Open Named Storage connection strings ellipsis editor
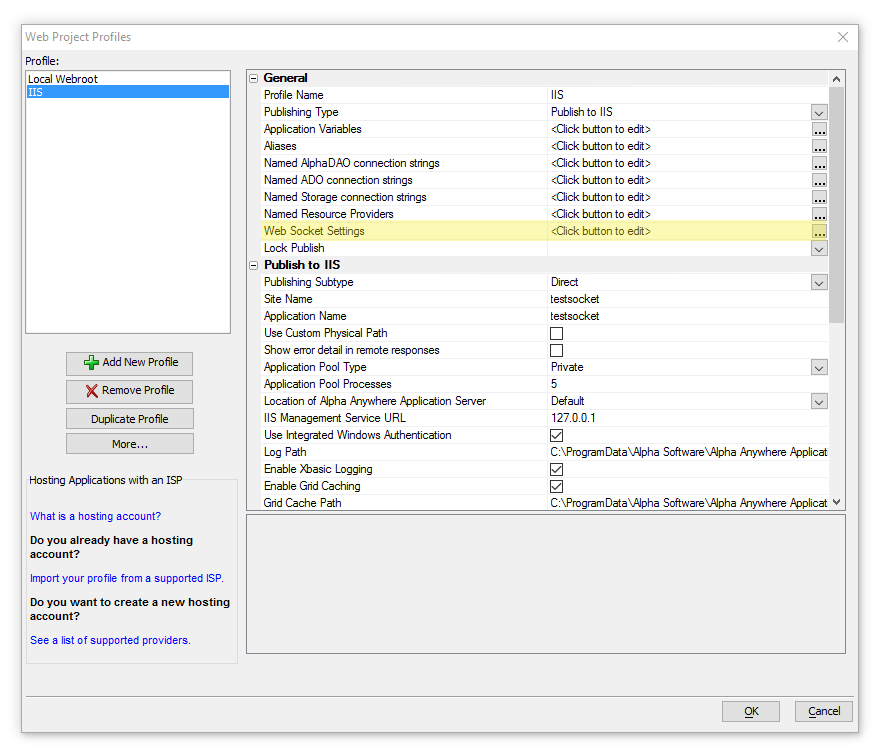 [x=819, y=198]
